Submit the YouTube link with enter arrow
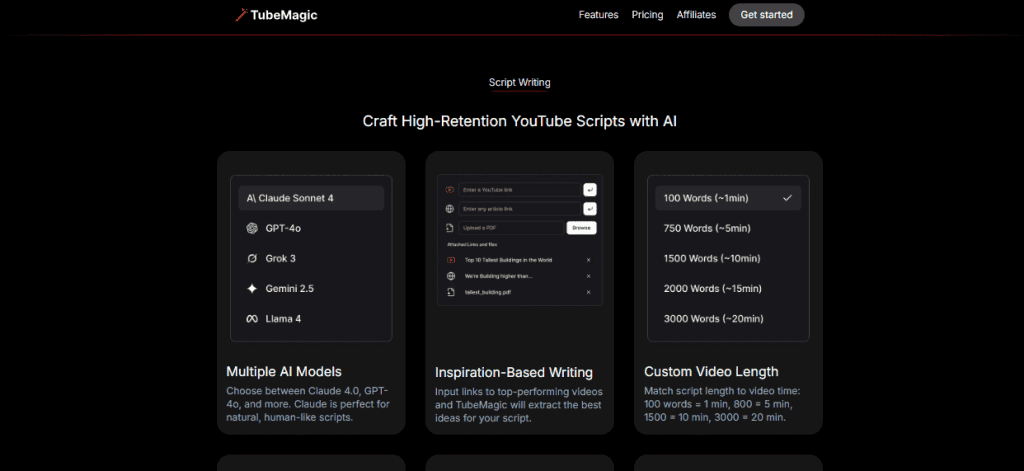Image resolution: width=1024 pixels, height=471 pixels. pyautogui.click(x=590, y=190)
